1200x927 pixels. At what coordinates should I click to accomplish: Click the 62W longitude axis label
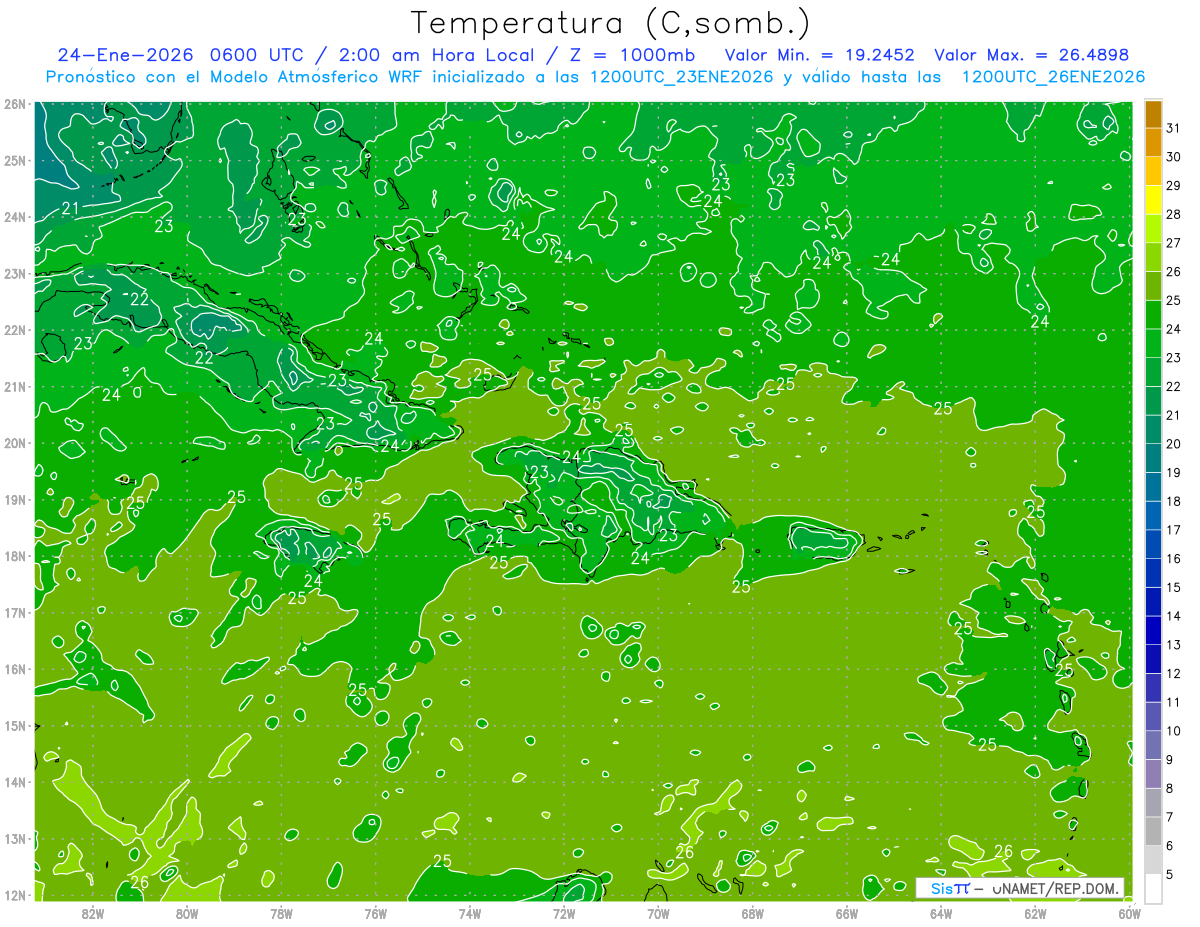click(x=1035, y=913)
